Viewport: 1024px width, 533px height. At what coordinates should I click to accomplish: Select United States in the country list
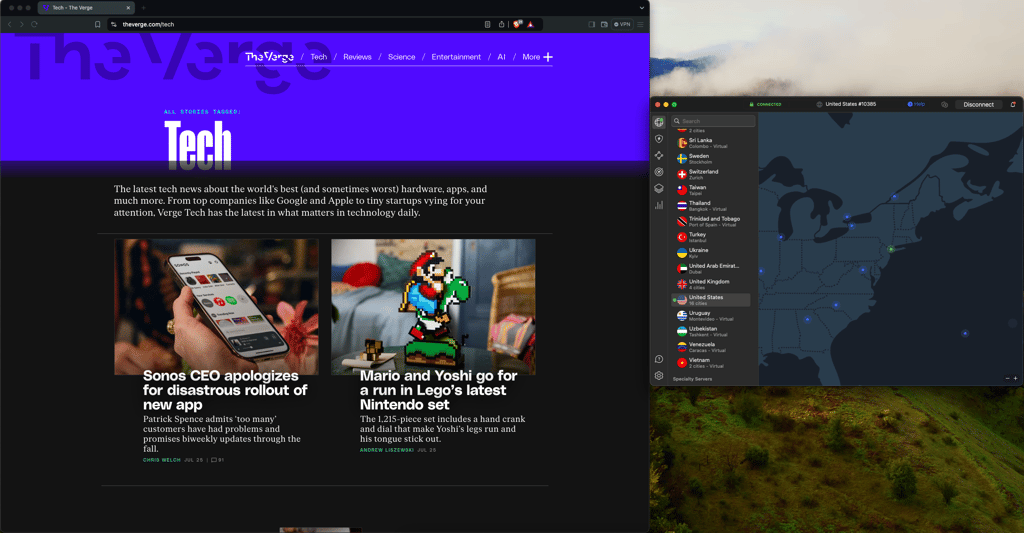(711, 300)
